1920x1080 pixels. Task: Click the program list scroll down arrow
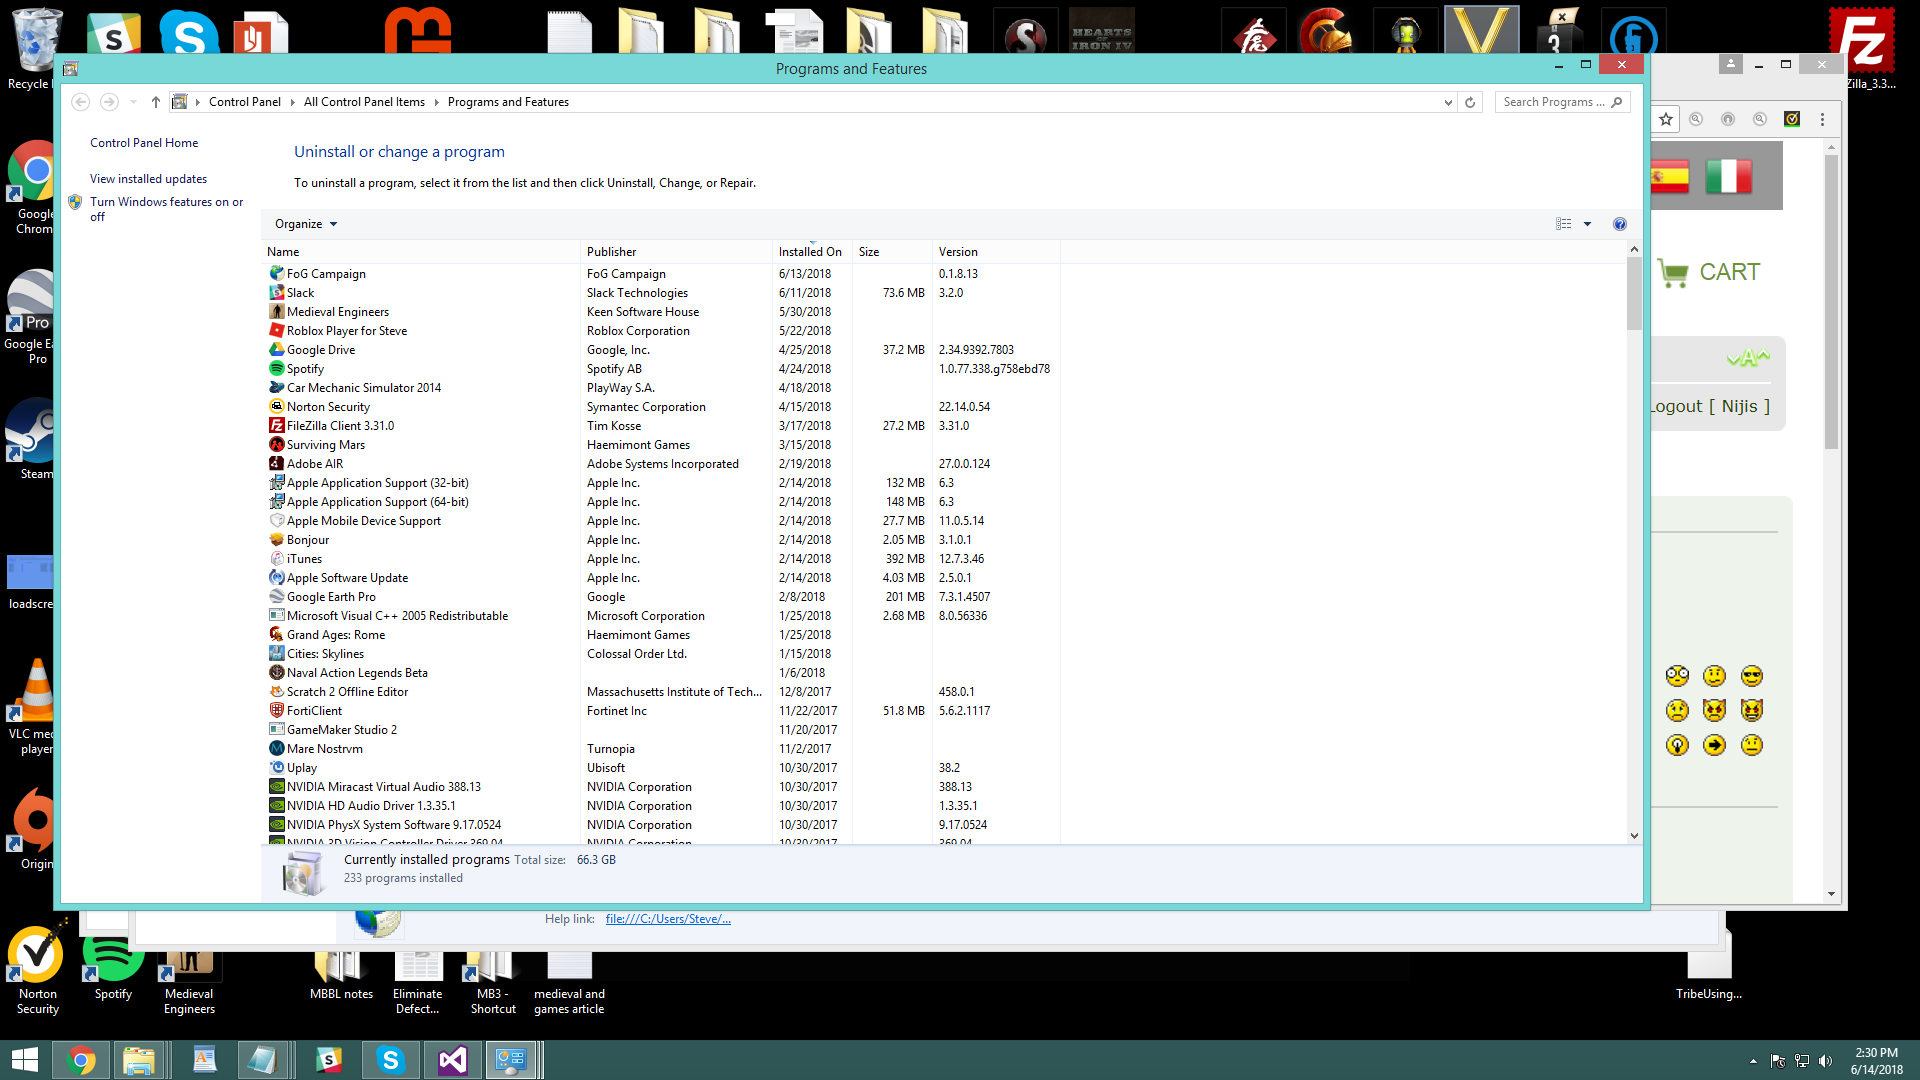1634,836
